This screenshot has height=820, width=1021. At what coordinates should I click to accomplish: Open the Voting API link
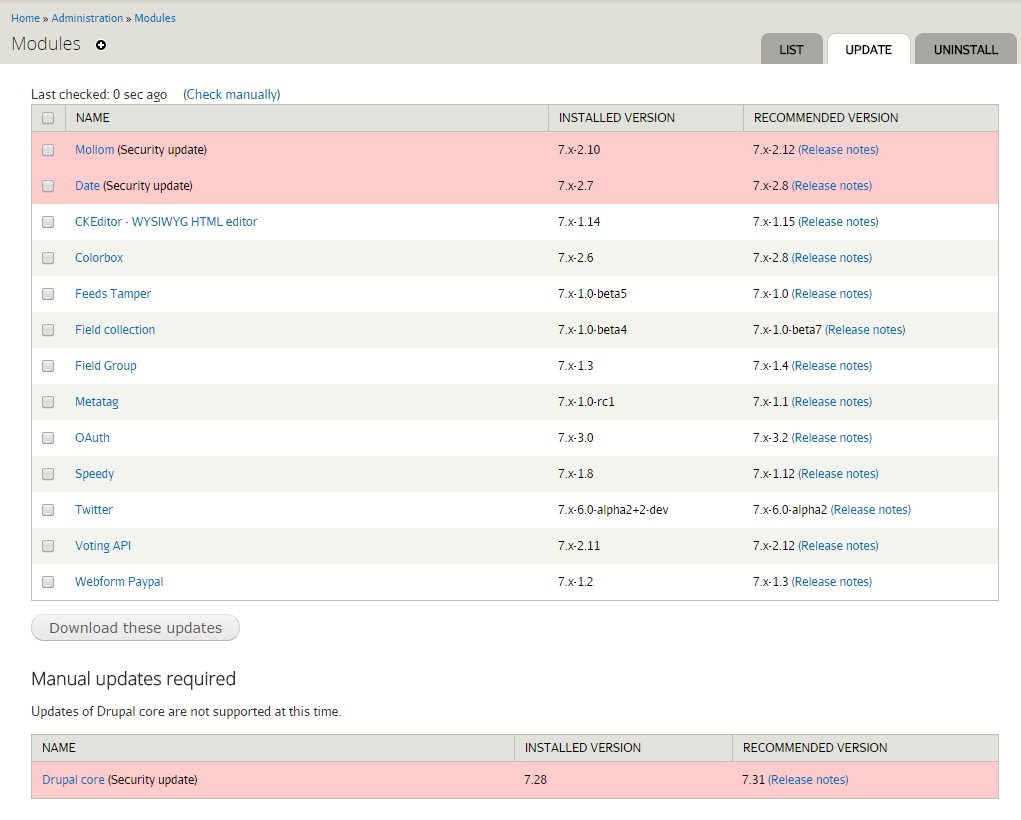pyautogui.click(x=103, y=546)
